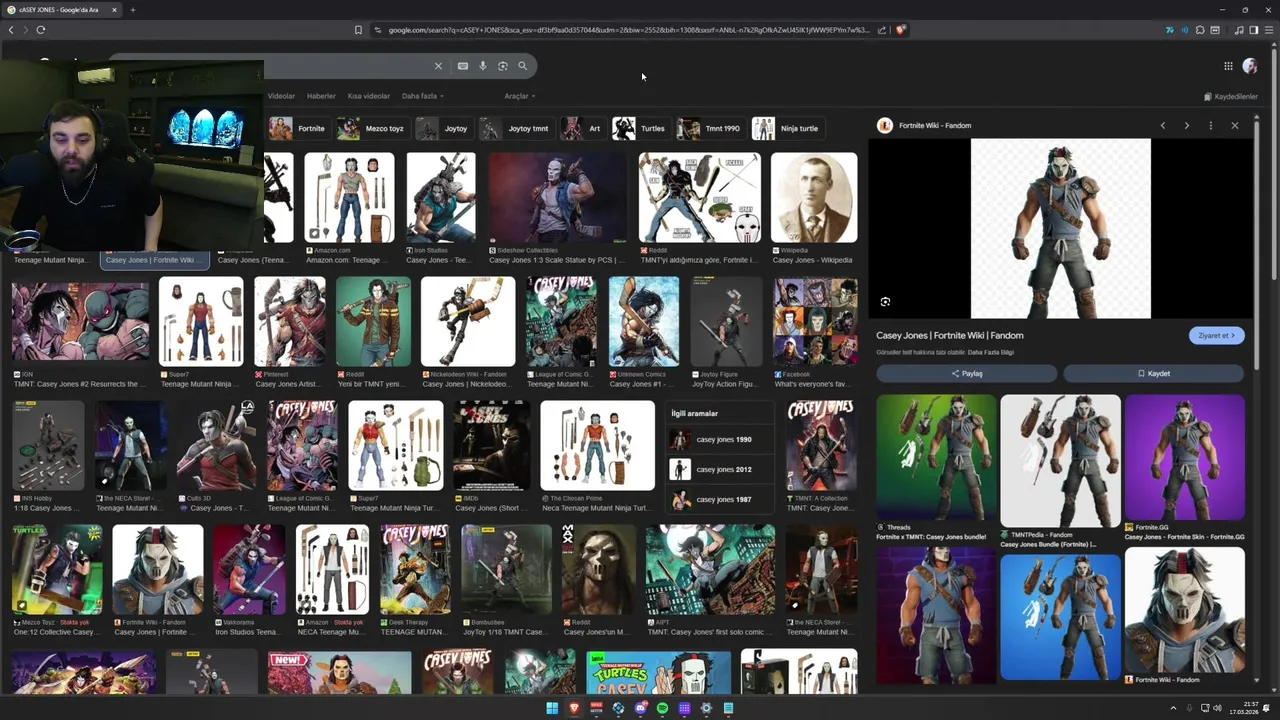Filter results by the Ninja turtle chip
The height and width of the screenshot is (720, 1280).
coord(787,129)
